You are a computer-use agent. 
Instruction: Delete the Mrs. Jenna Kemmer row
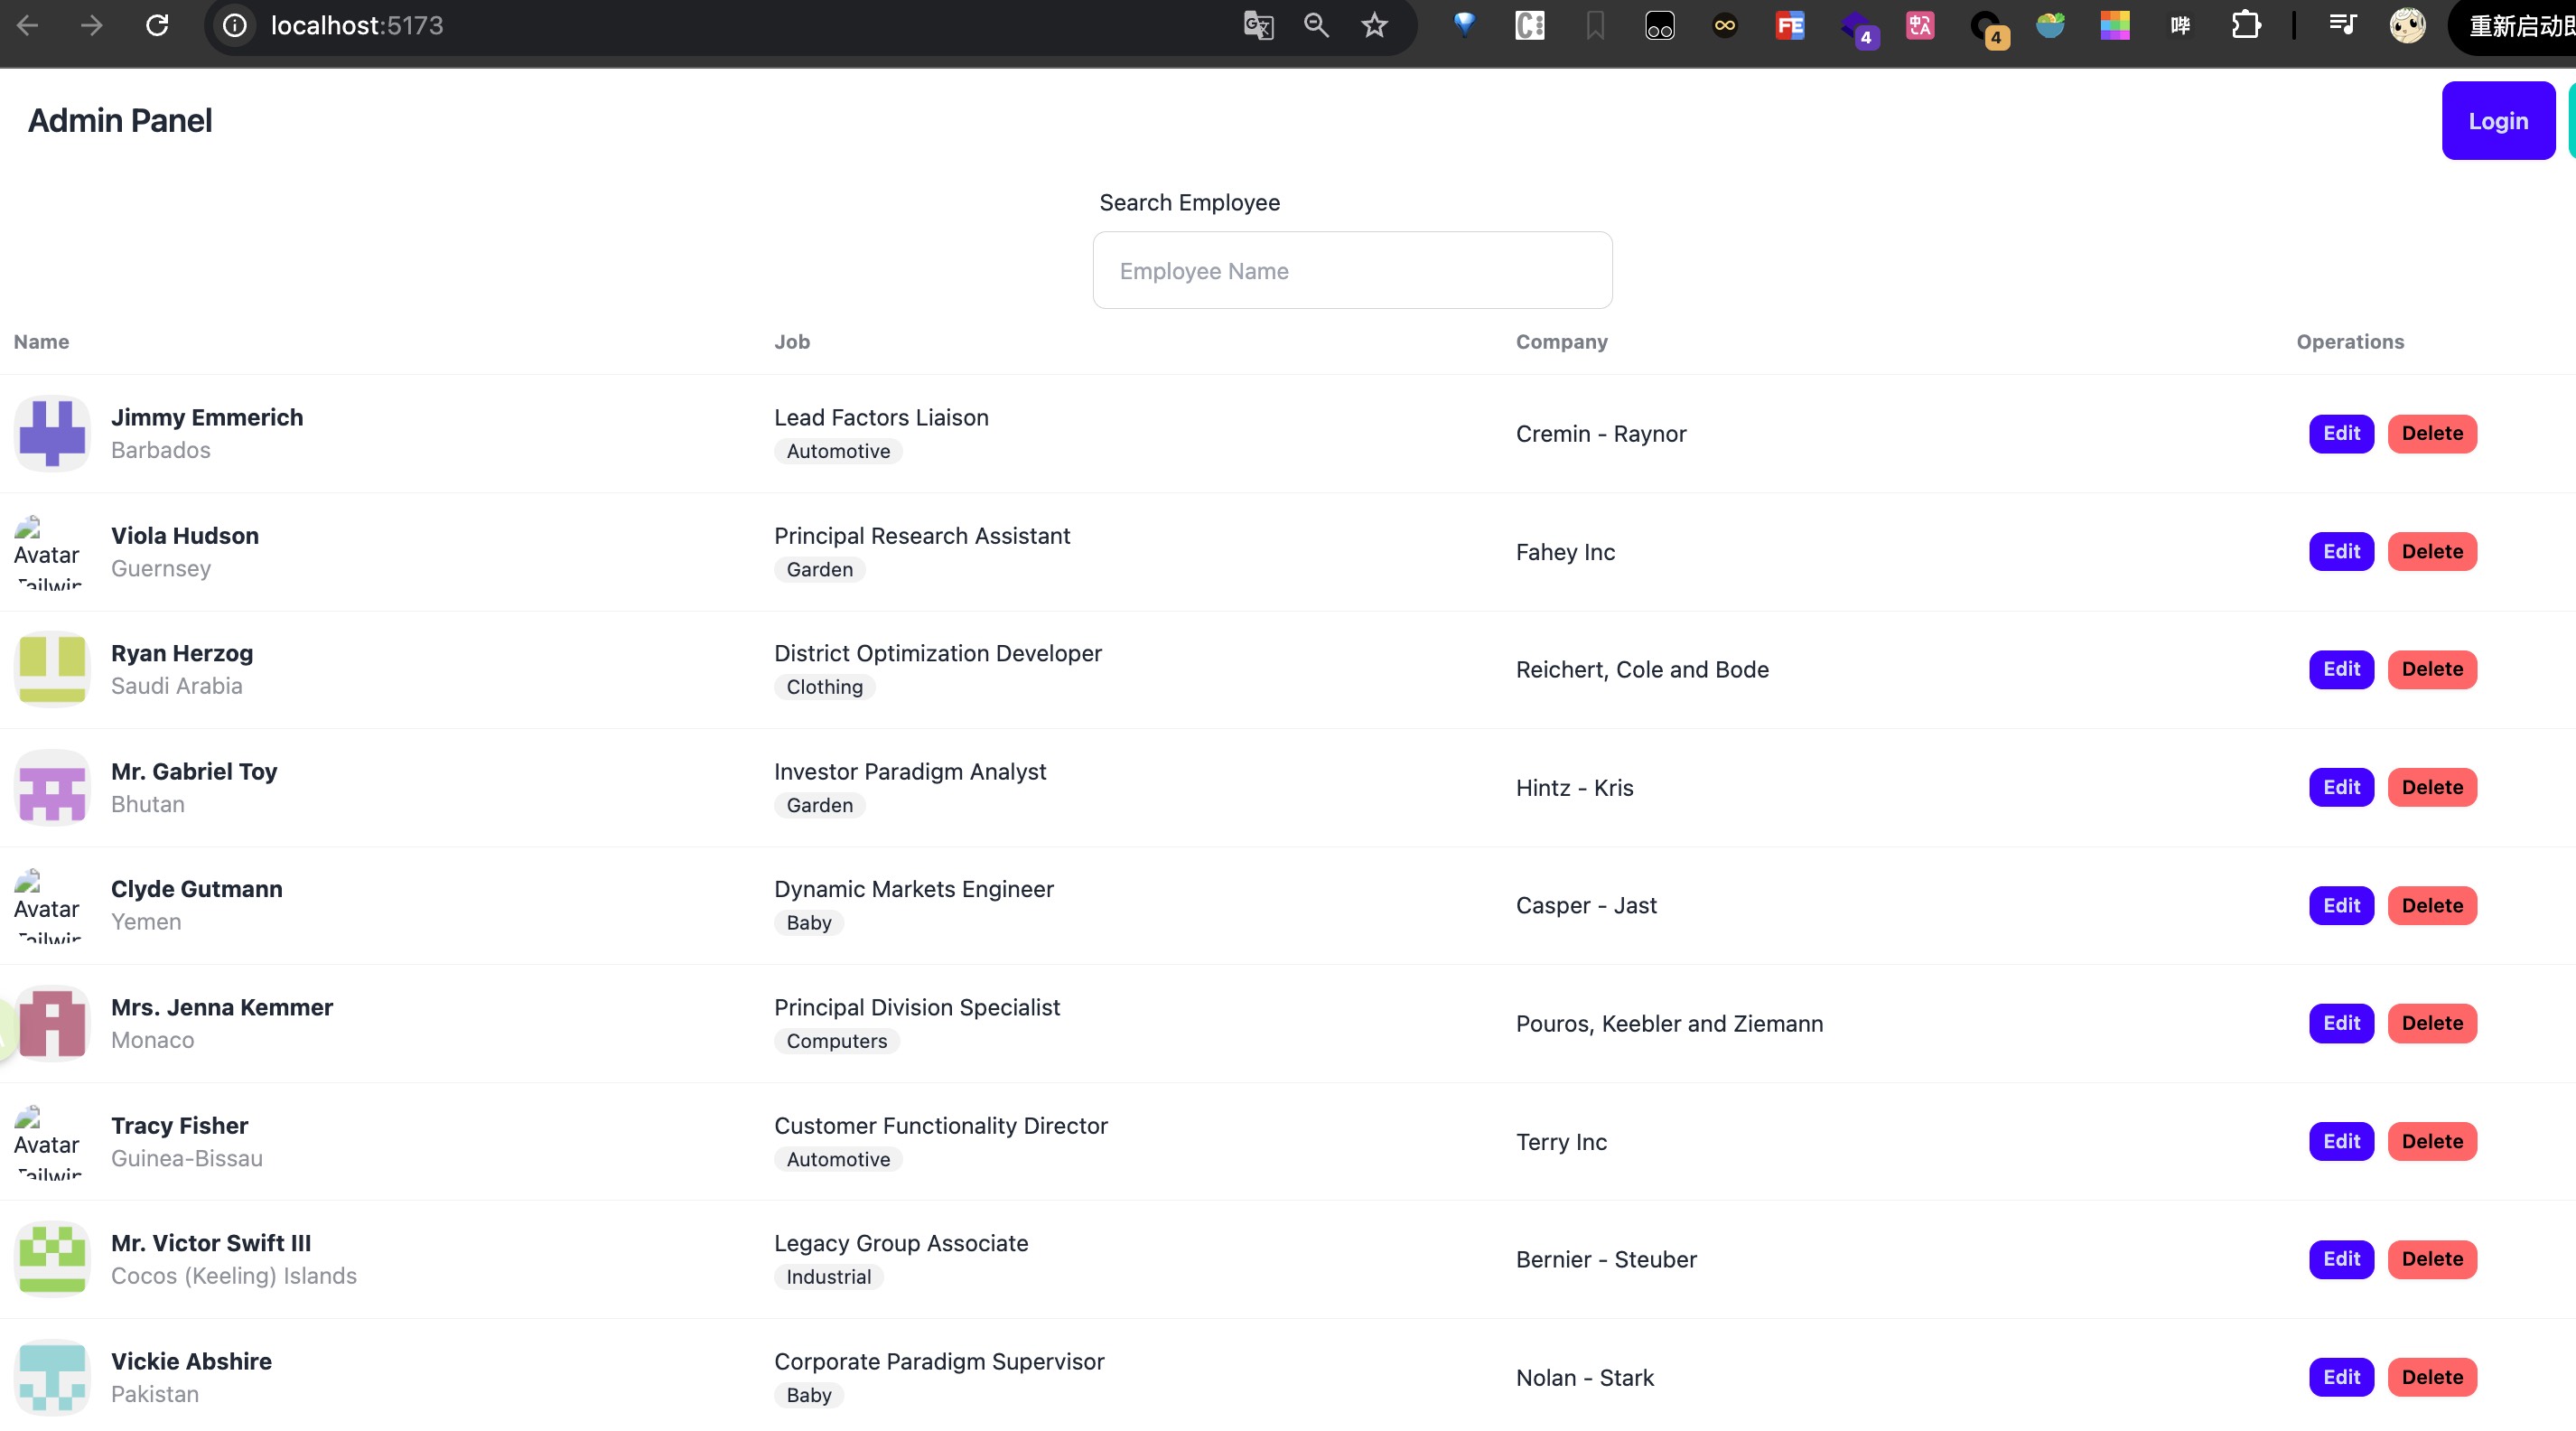point(2431,1023)
